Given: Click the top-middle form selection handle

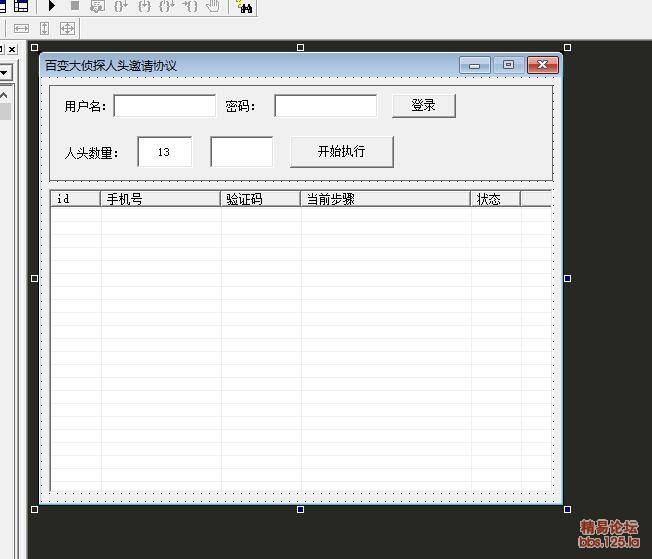Looking at the screenshot, I should 301,47.
